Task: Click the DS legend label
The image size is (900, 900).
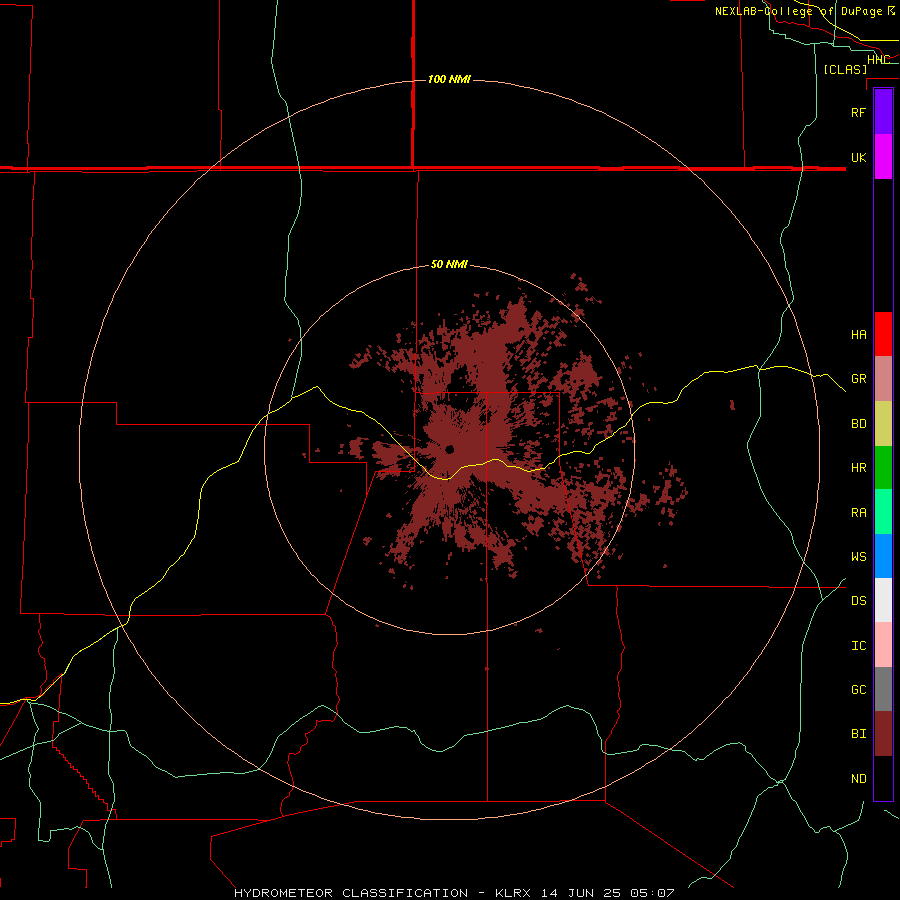Action: [x=858, y=600]
